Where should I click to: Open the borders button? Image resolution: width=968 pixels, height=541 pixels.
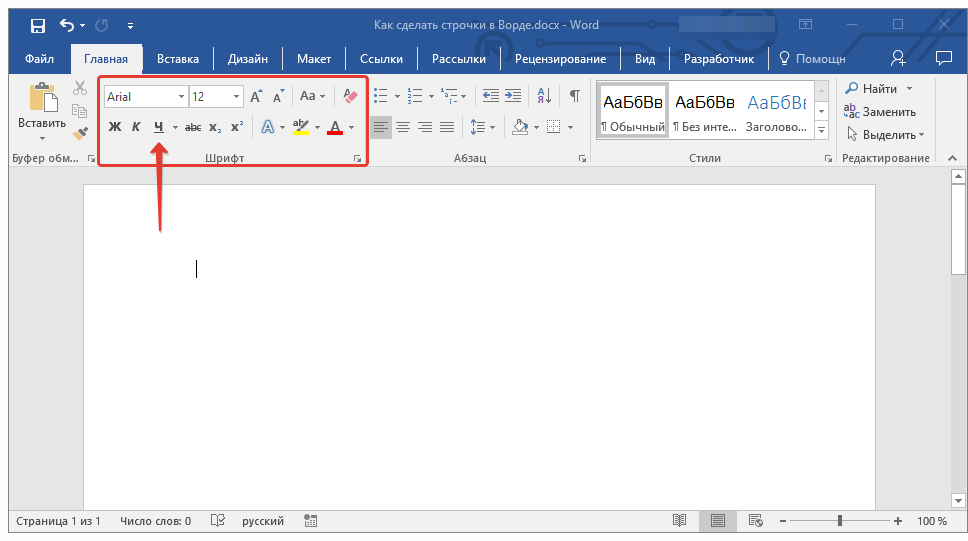(554, 127)
